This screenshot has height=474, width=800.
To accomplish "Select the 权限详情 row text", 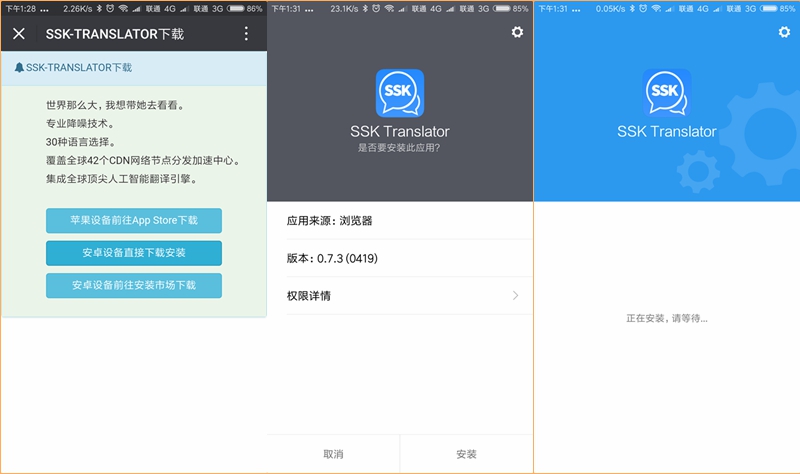I will (x=309, y=296).
